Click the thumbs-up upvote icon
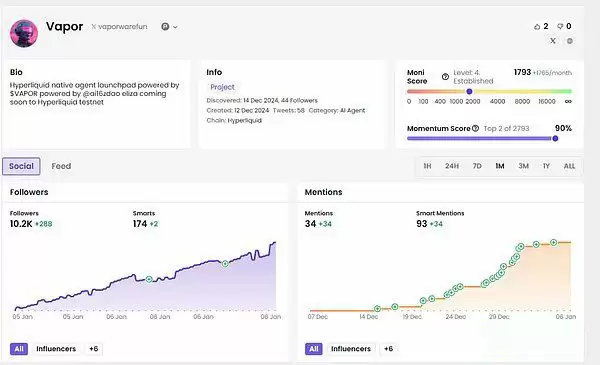 coord(537,26)
